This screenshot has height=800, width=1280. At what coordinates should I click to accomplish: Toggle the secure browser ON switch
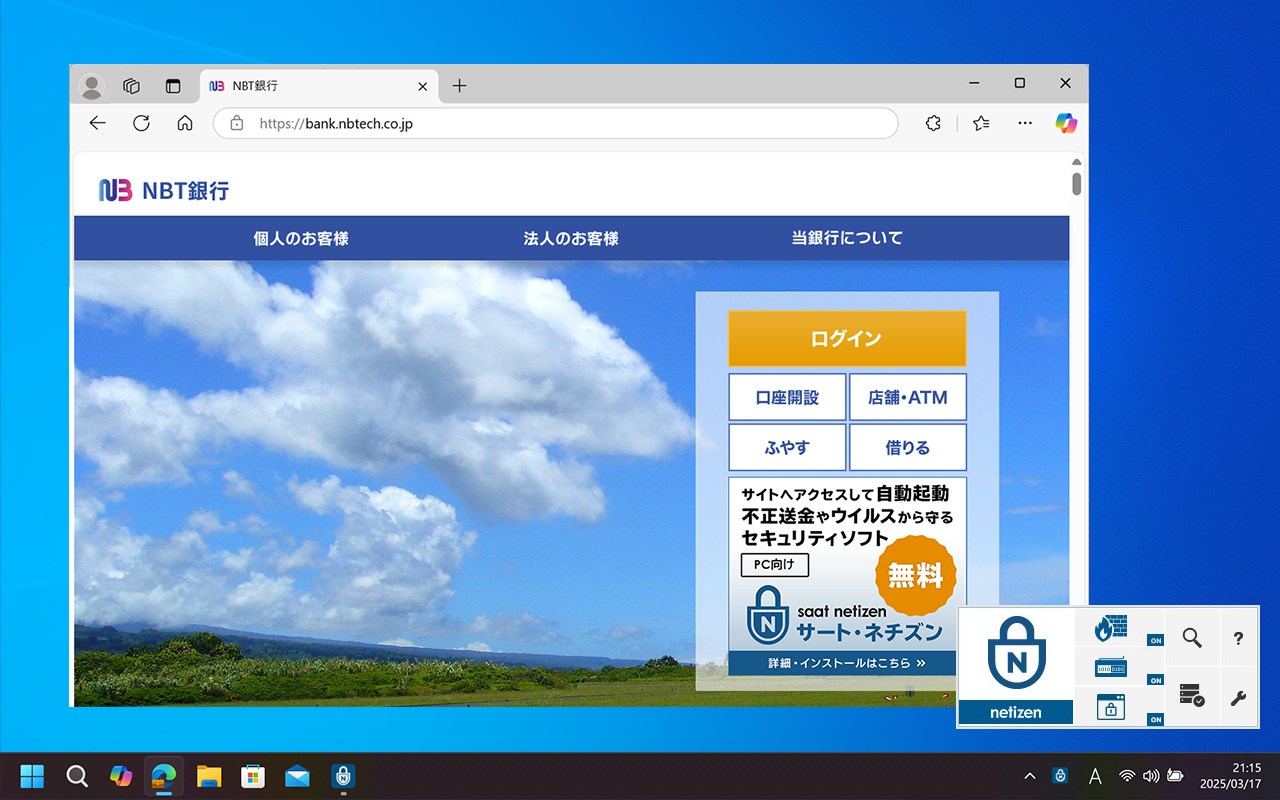click(1155, 720)
